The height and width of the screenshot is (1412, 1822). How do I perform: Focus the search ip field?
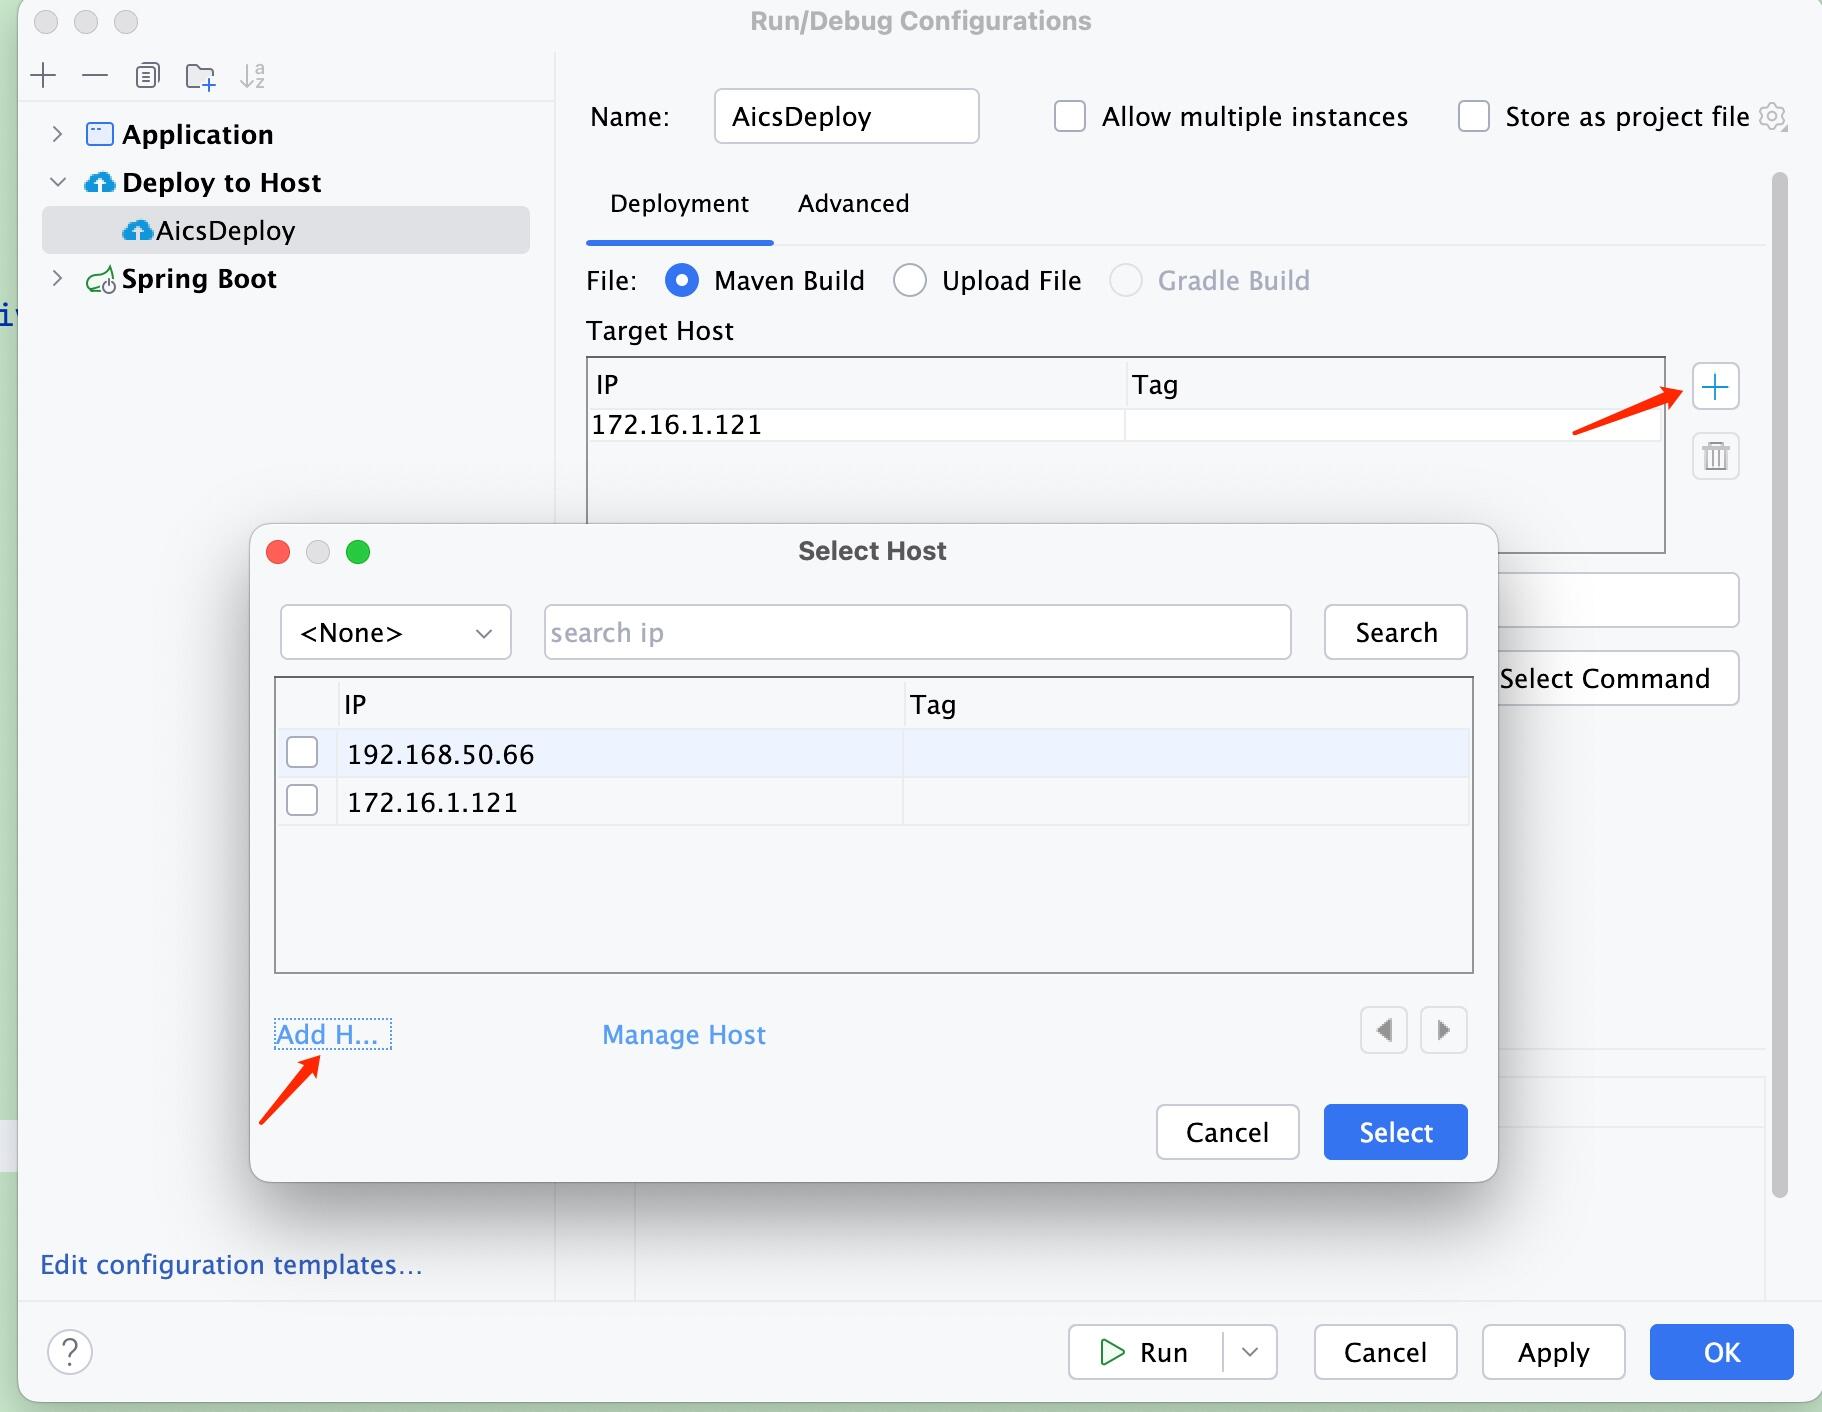click(x=917, y=632)
